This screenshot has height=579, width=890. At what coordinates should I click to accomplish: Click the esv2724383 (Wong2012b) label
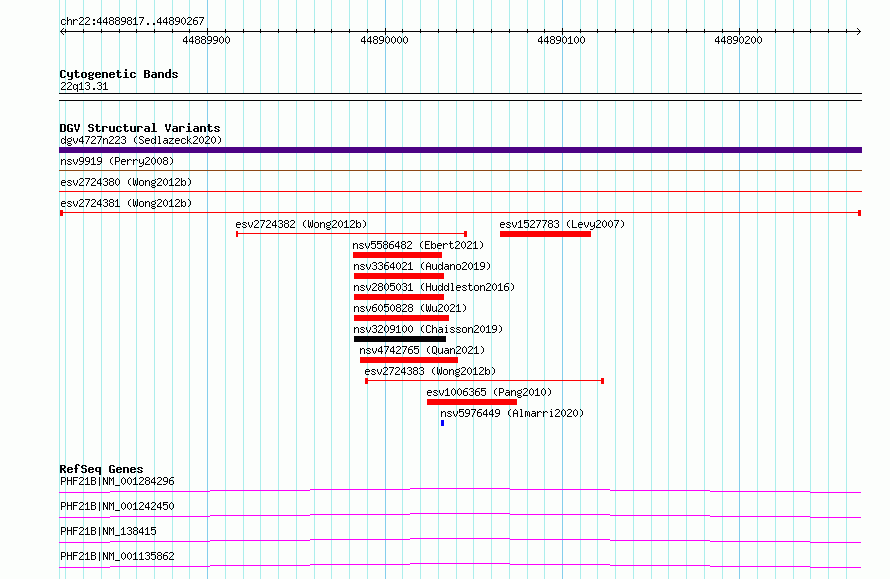click(x=430, y=371)
